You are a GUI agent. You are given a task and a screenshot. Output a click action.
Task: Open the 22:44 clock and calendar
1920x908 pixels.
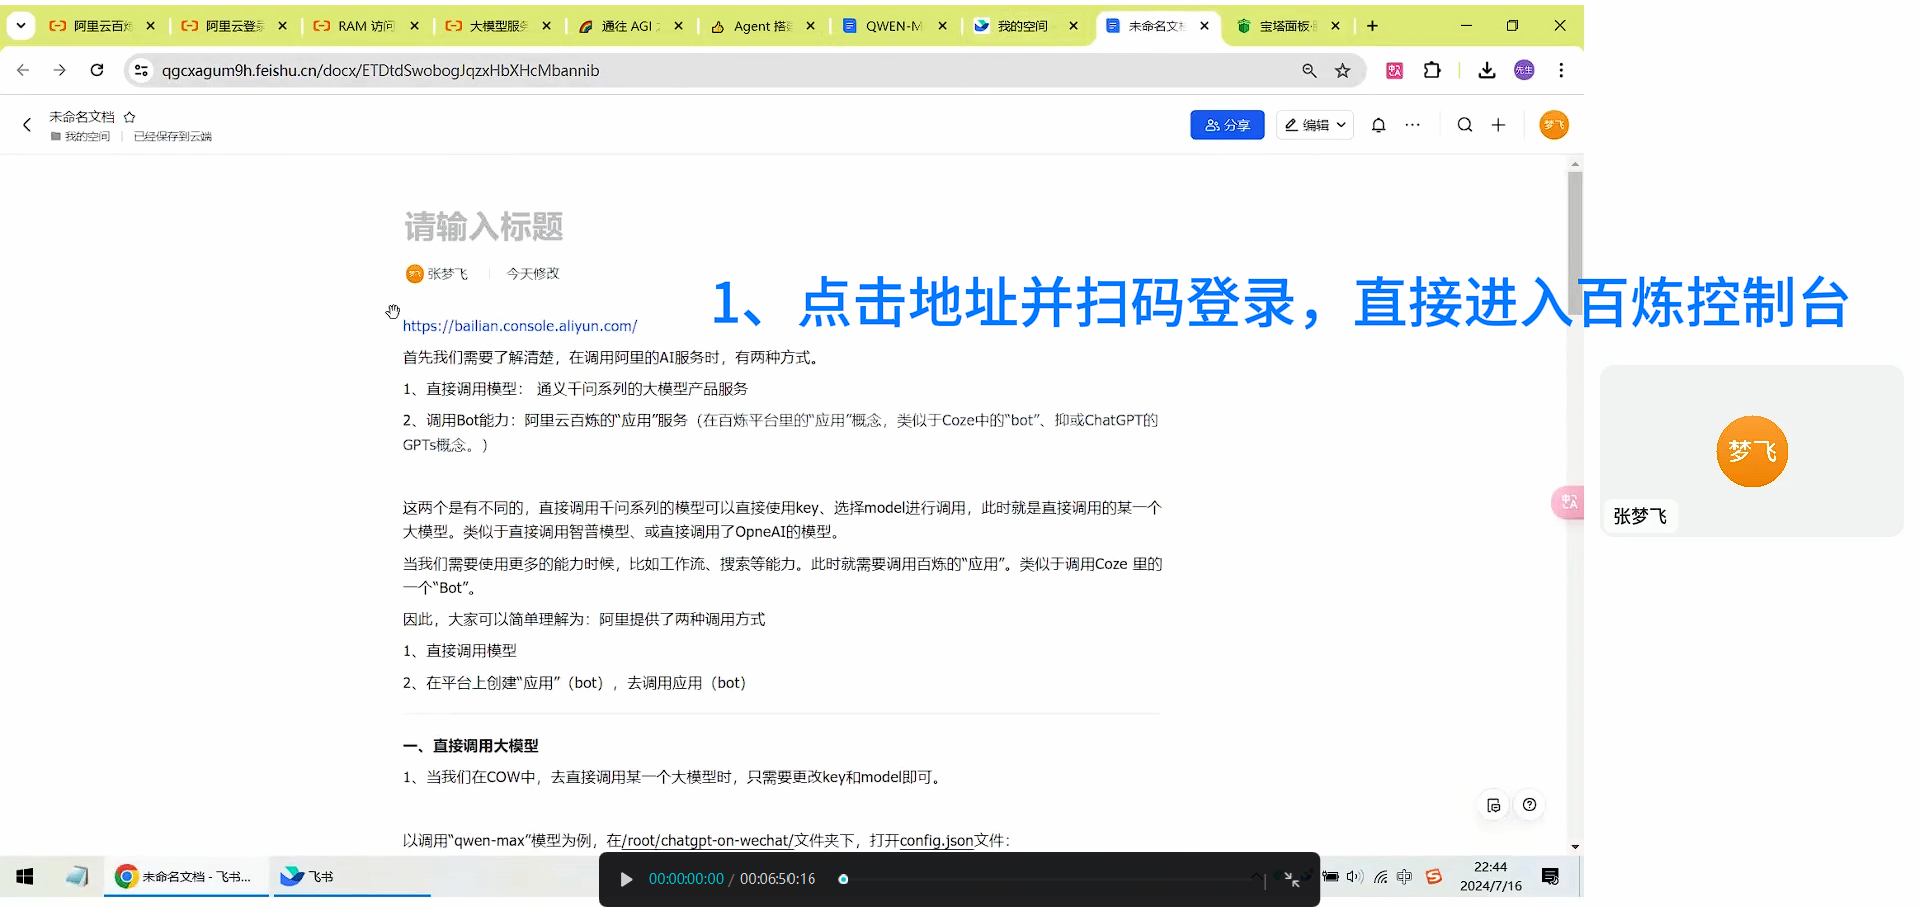click(x=1490, y=877)
